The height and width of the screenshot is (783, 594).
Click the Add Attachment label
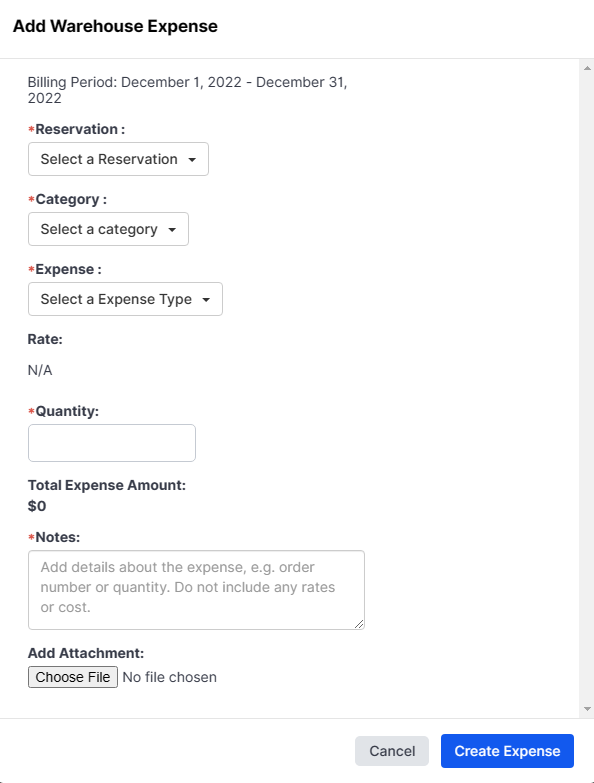[86, 653]
